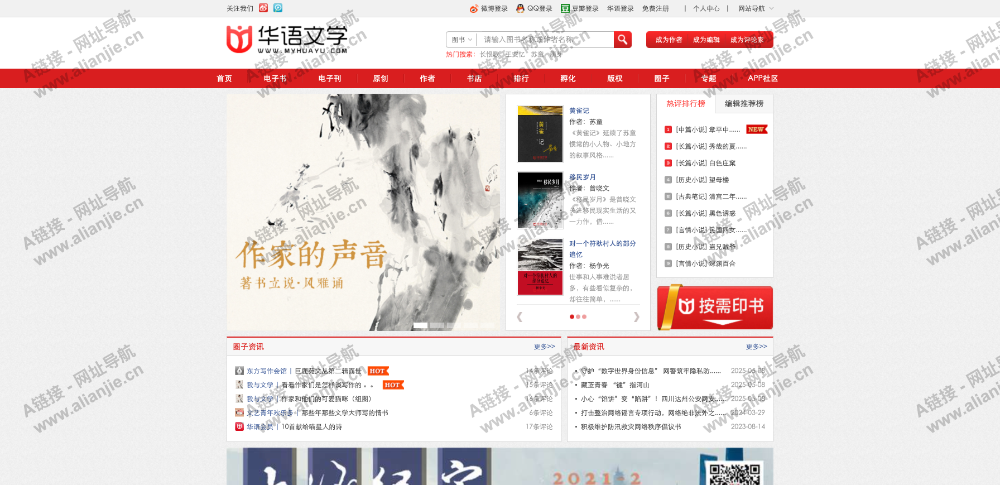Go to previous books with left arrow
The image size is (1000, 485).
point(519,317)
